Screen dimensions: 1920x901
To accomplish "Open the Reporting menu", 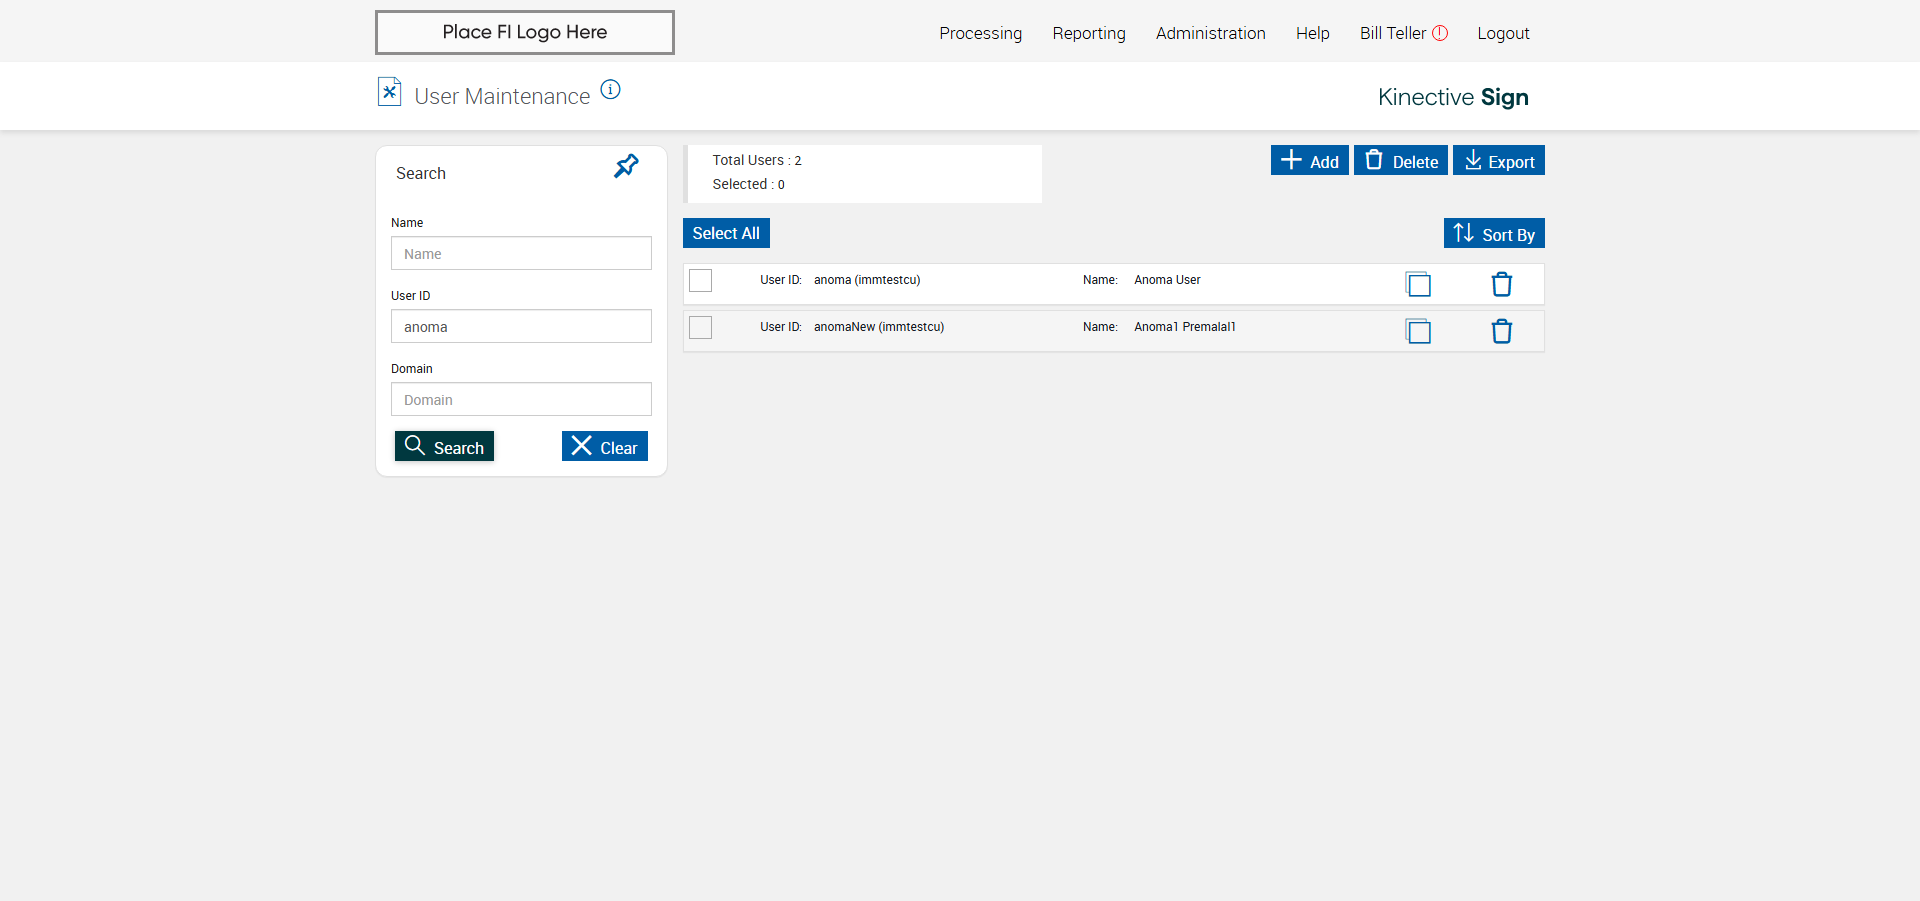I will click(x=1089, y=33).
